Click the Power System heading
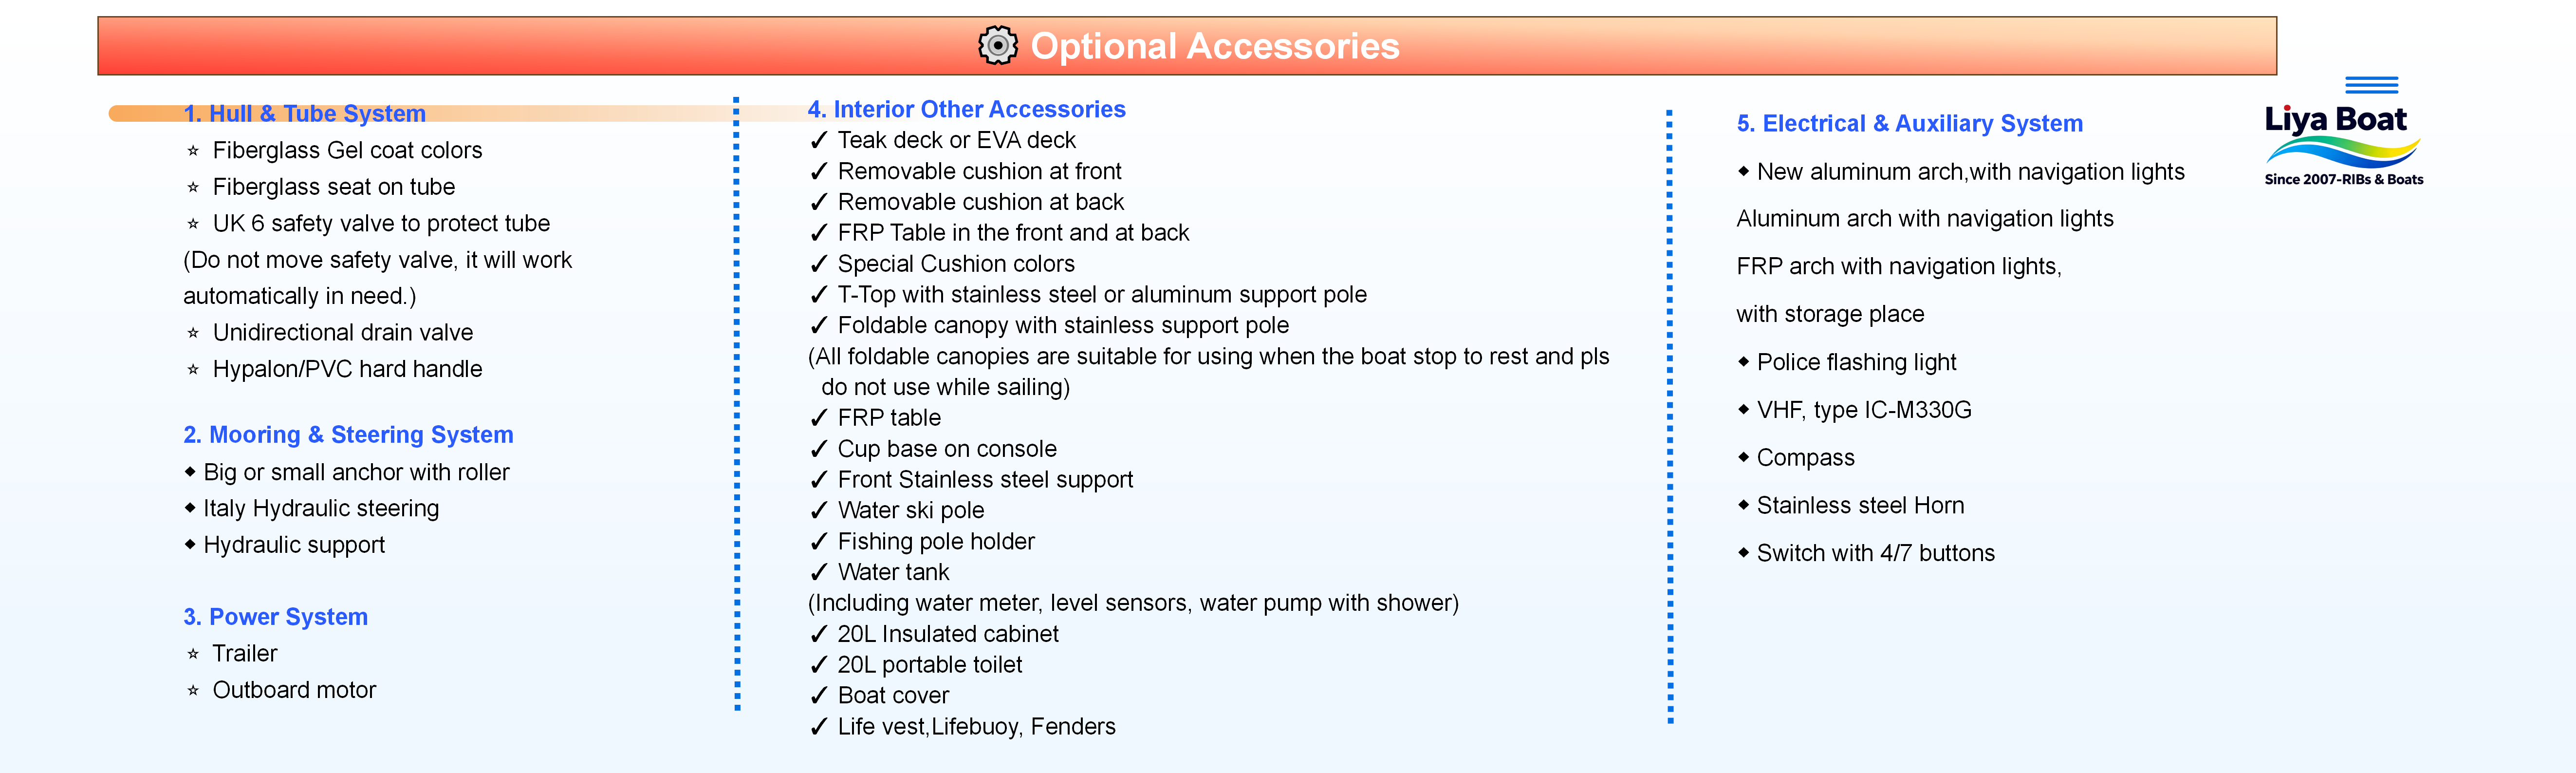This screenshot has height=773, width=2576. tap(275, 617)
